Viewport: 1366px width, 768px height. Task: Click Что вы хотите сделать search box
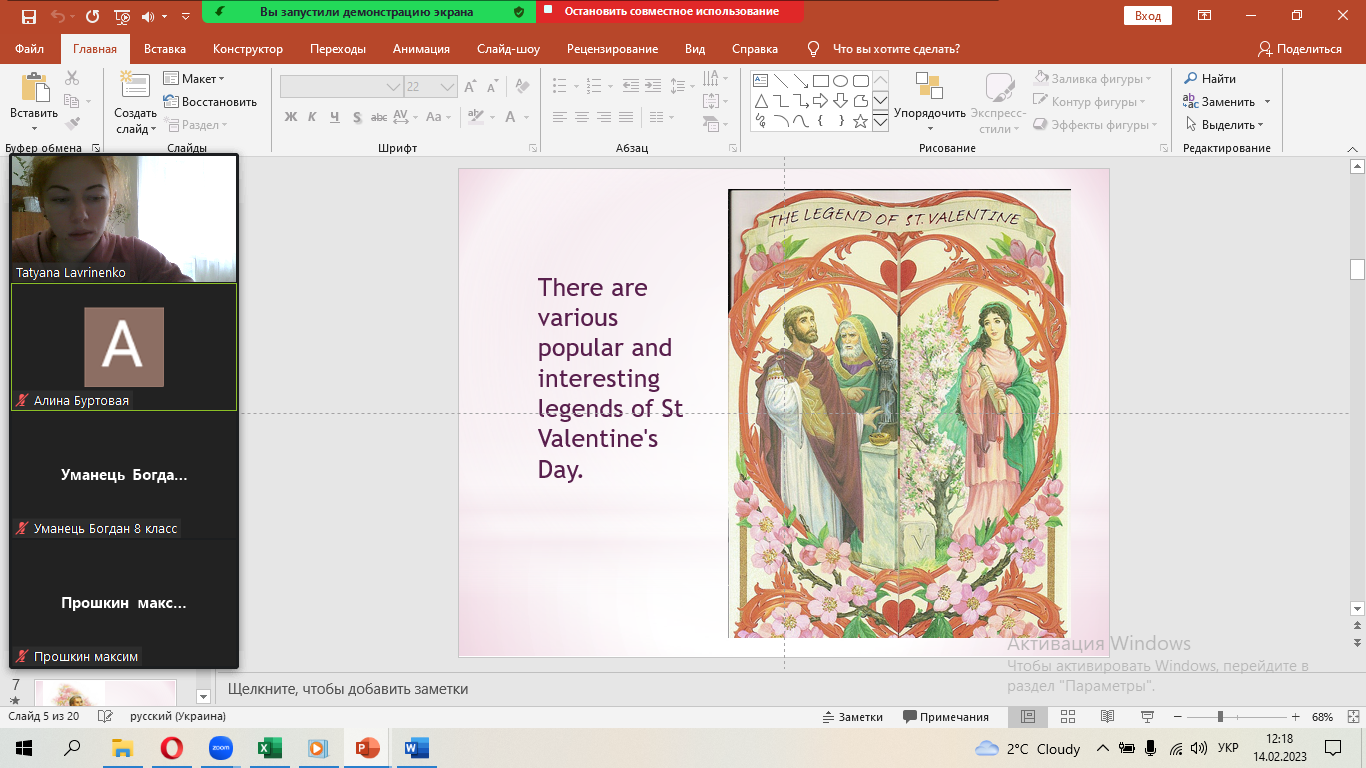click(x=896, y=49)
